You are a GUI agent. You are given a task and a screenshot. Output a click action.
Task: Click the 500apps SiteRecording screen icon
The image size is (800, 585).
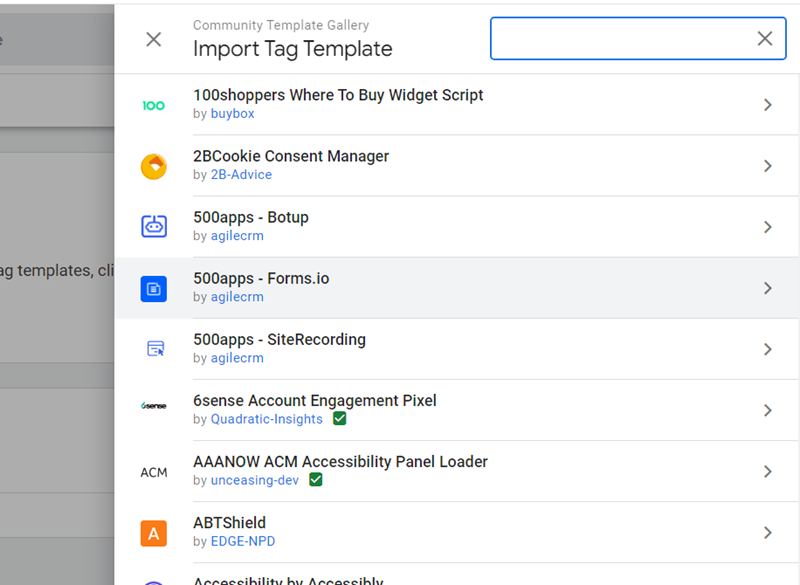(154, 348)
